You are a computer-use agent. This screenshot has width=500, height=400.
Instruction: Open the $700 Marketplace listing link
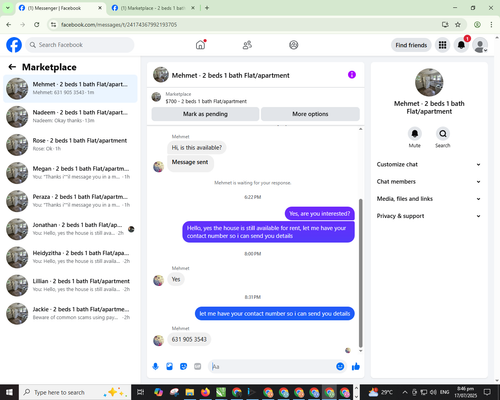click(206, 101)
